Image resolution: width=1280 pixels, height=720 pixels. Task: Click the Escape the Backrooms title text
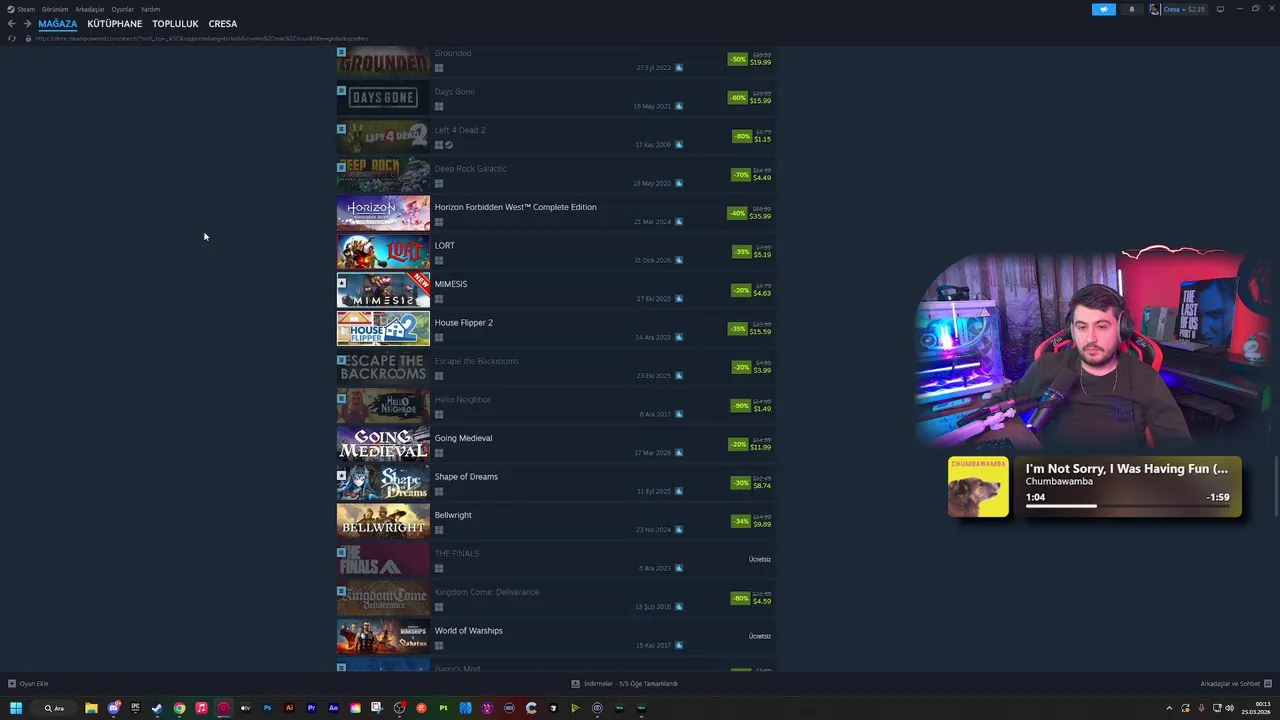click(476, 361)
